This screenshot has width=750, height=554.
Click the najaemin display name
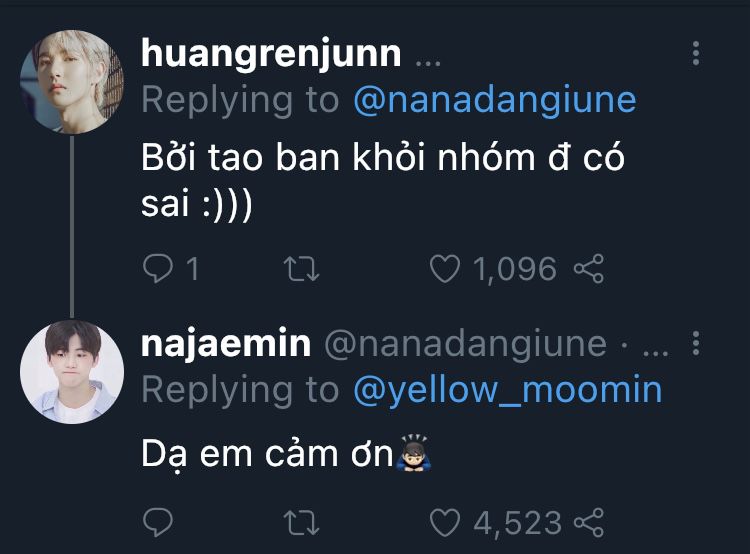pyautogui.click(x=226, y=344)
